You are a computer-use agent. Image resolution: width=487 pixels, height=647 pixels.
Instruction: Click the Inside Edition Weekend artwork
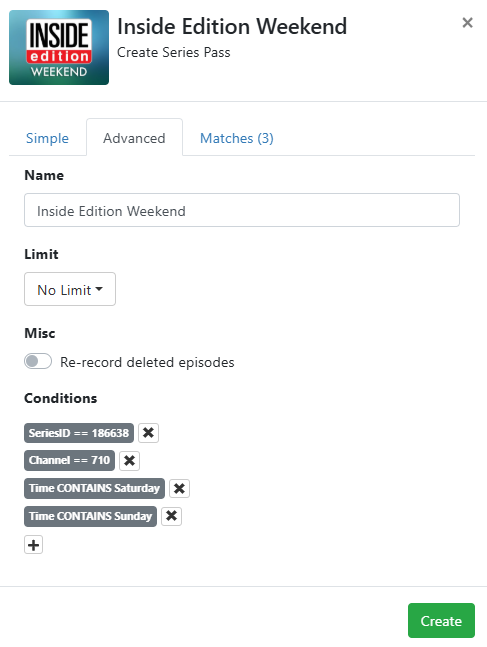pyautogui.click(x=59, y=47)
